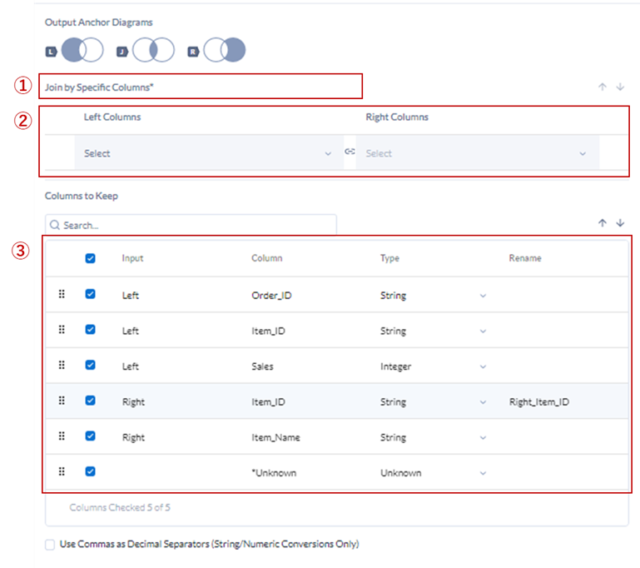
Task: Click the Left Columns heading
Action: (x=112, y=117)
